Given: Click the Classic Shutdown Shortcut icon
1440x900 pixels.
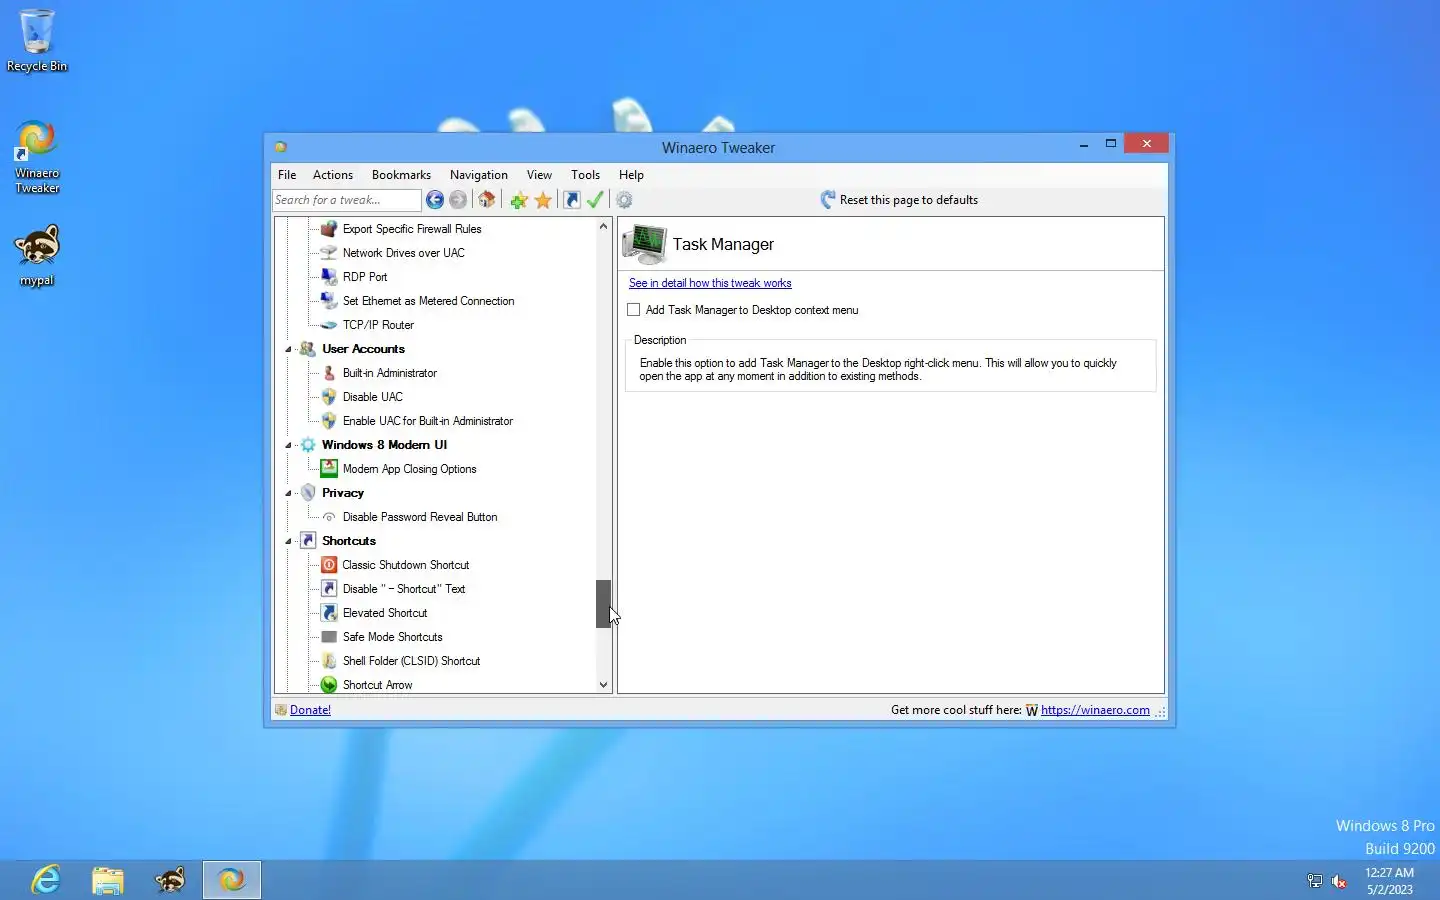Looking at the screenshot, I should (328, 565).
